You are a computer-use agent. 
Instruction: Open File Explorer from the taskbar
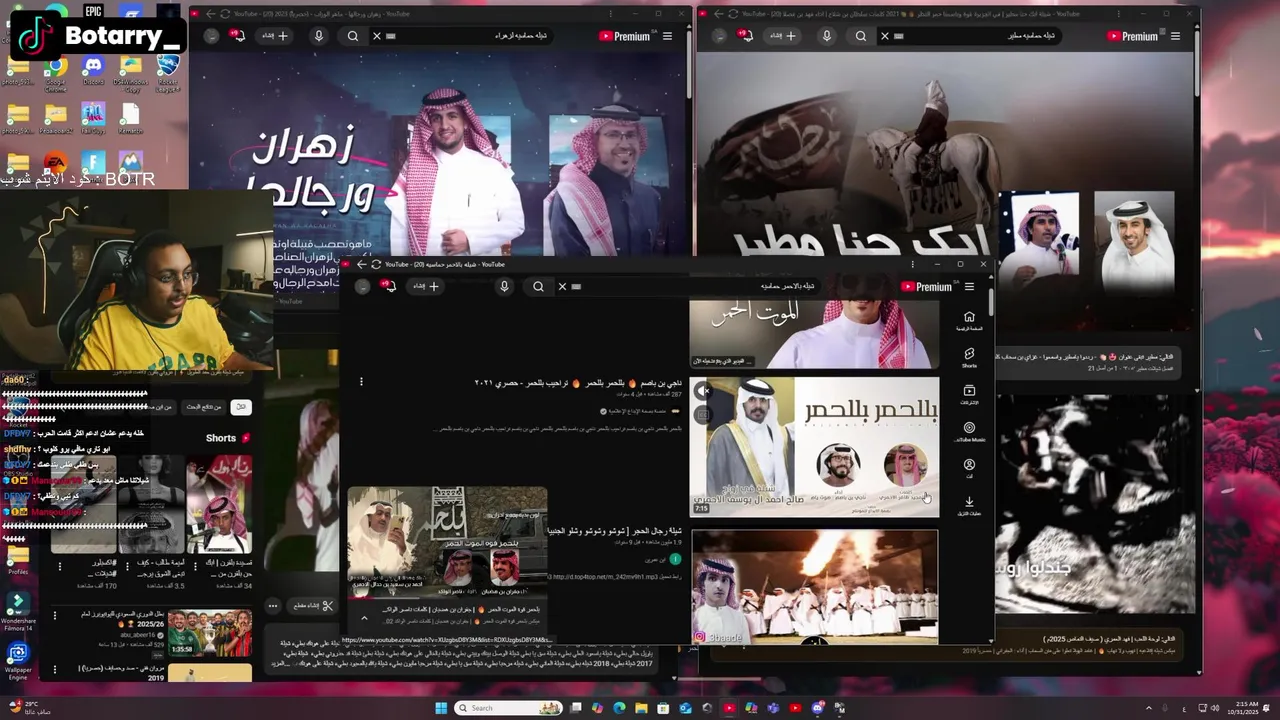pyautogui.click(x=641, y=708)
